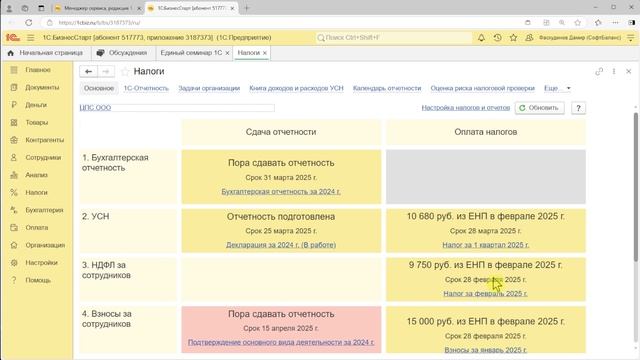Open Подтверждение основного вида деятельности link
The width and height of the screenshot is (640, 360).
(281, 342)
